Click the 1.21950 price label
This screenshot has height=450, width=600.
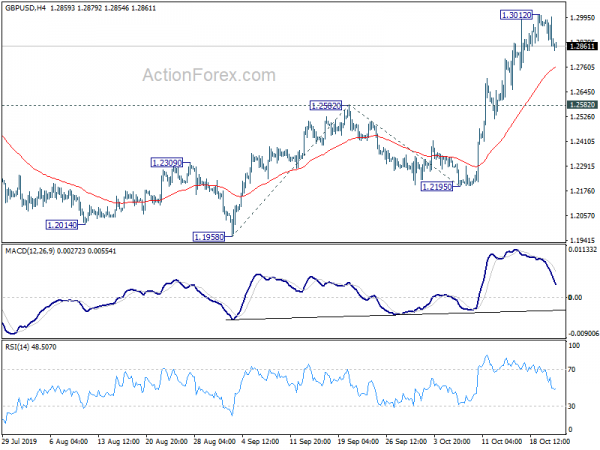tap(437, 187)
